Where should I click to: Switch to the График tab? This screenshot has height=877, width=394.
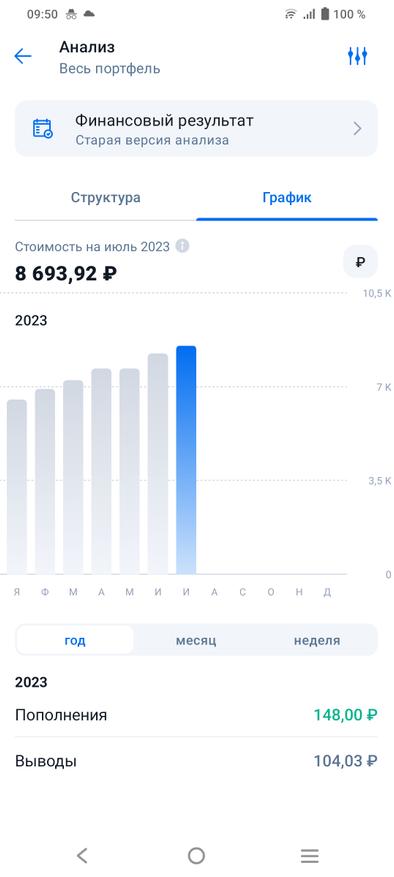[x=287, y=197]
